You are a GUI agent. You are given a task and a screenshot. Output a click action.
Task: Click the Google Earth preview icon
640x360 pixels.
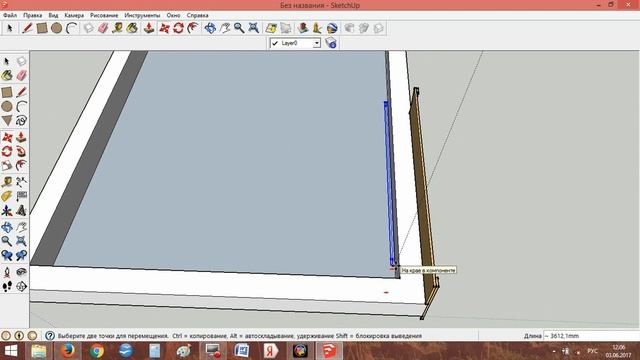(332, 28)
